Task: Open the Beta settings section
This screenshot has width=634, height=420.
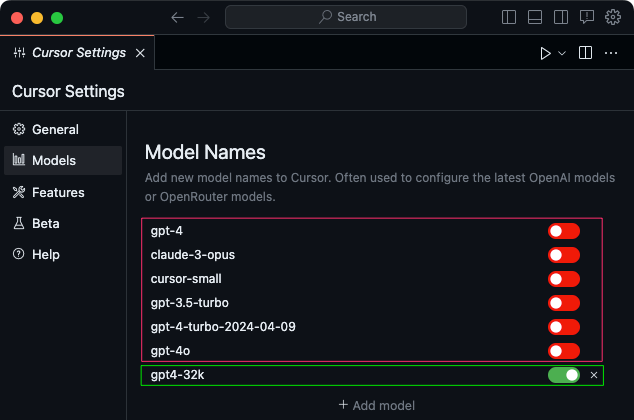Action: click(x=63, y=224)
